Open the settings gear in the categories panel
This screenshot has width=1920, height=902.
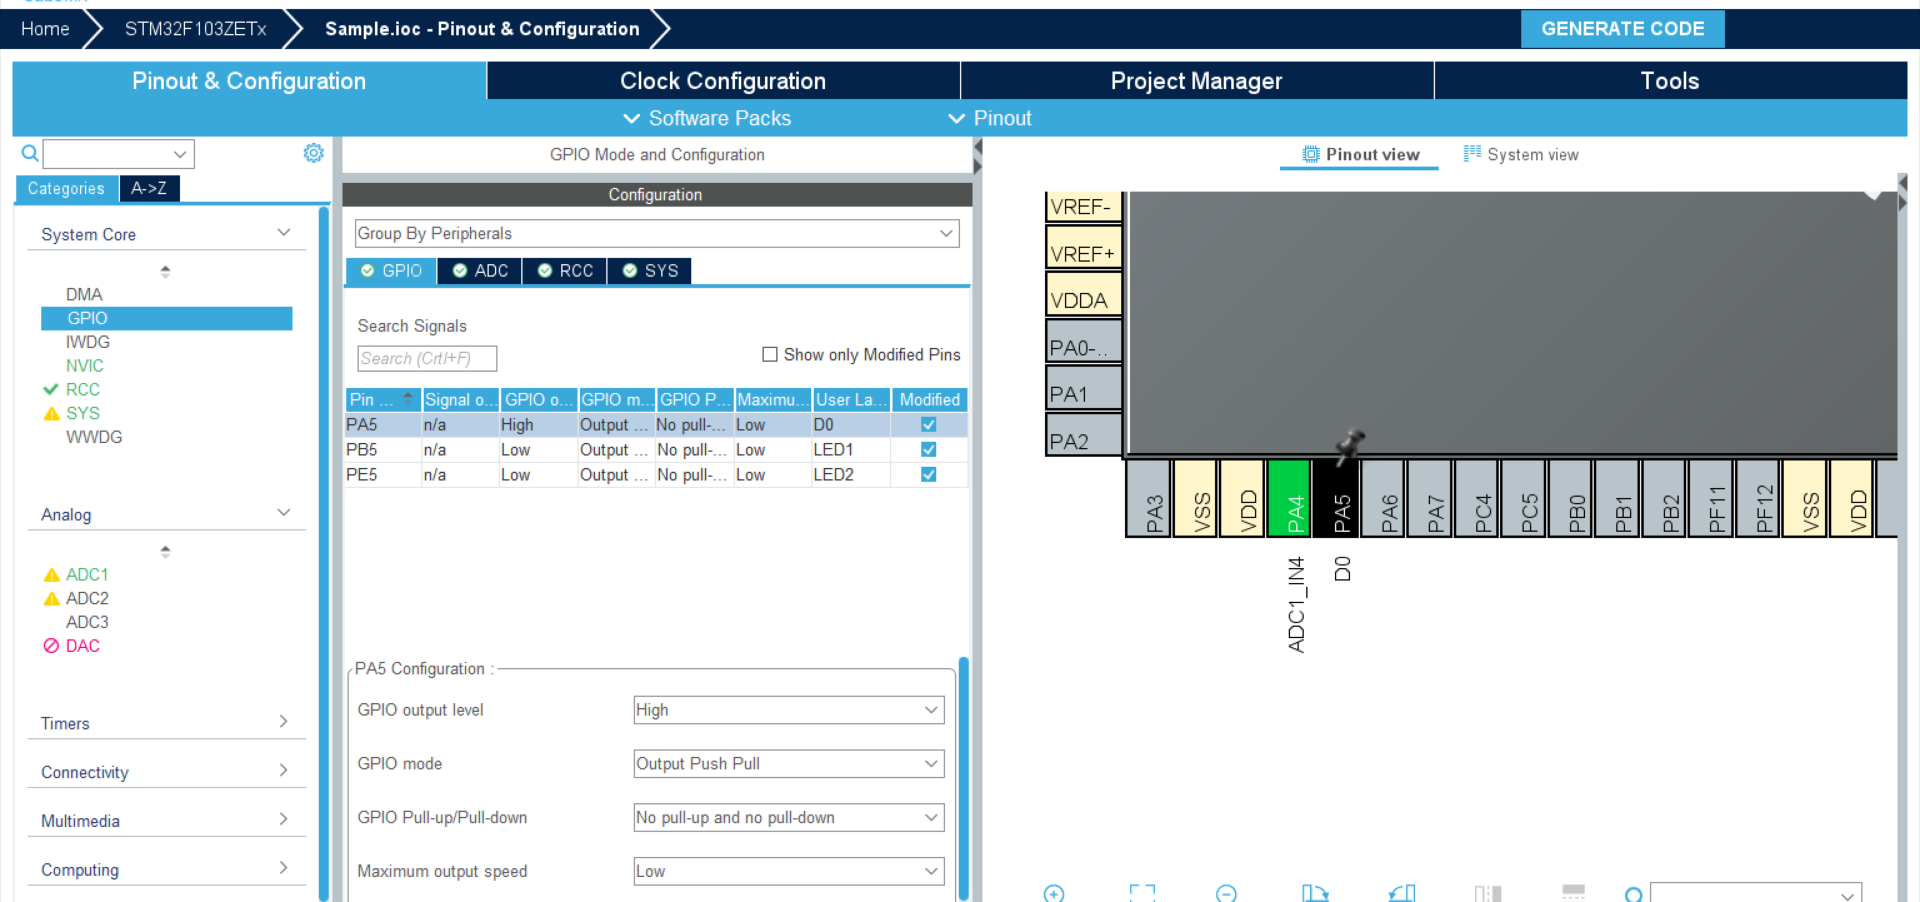click(313, 153)
